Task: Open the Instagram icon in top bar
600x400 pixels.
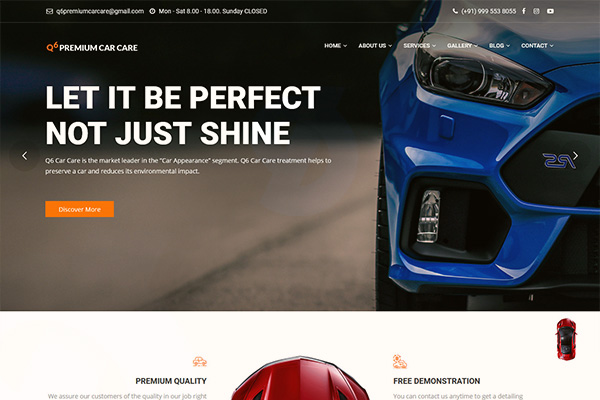Action: [x=536, y=11]
